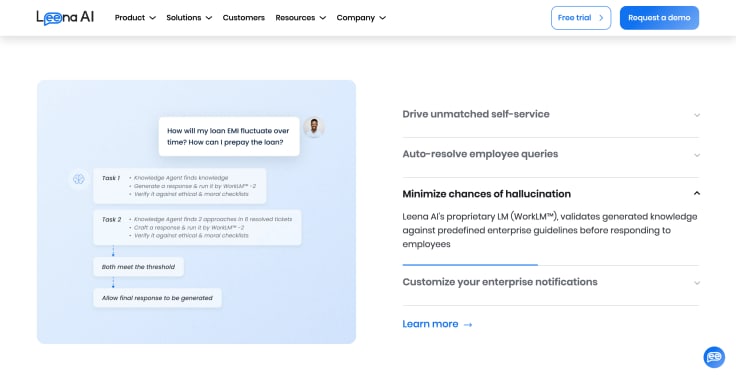Click 'Knowledge Agent finds knowledge' line
Image resolution: width=736 pixels, height=379 pixels.
[x=181, y=178]
